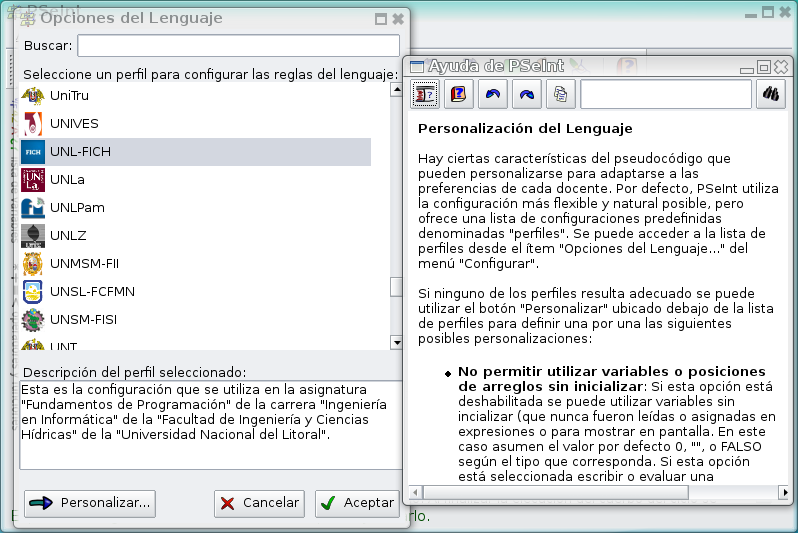Close the Opciones del Lenguaje dialog
This screenshot has height=533, width=798.
tap(398, 19)
